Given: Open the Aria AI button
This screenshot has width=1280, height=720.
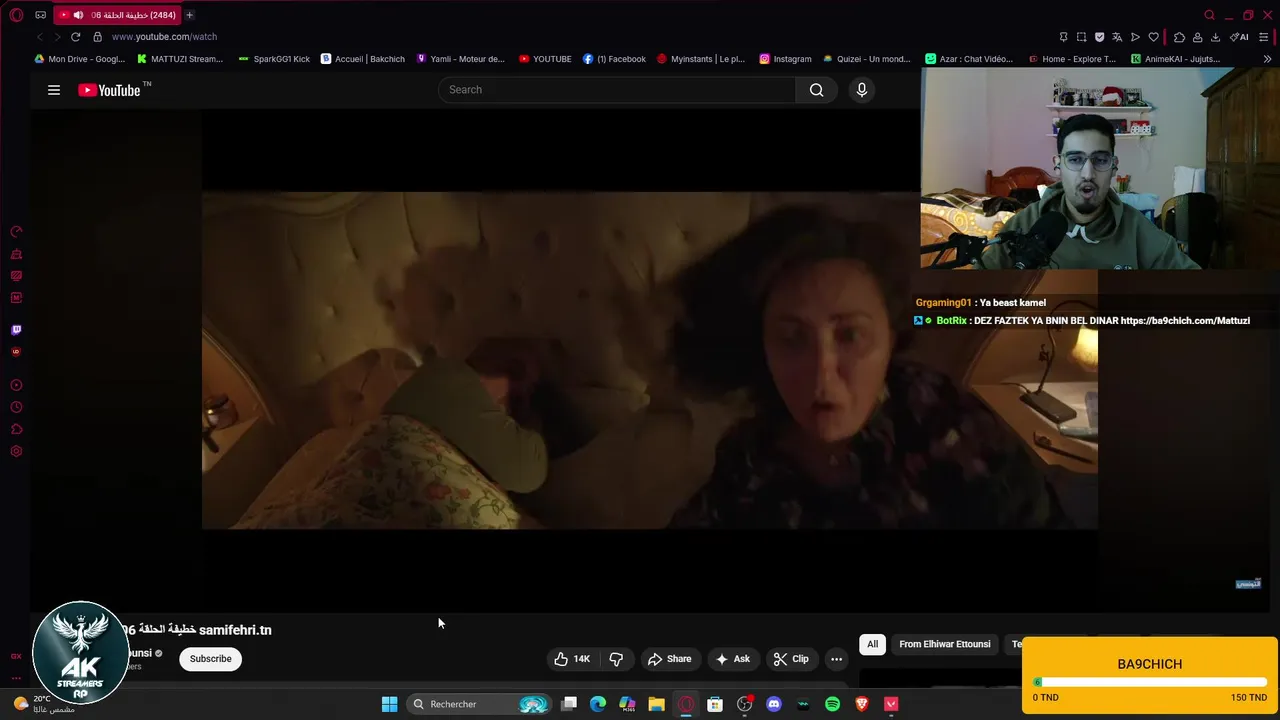Looking at the screenshot, I should tap(1239, 37).
